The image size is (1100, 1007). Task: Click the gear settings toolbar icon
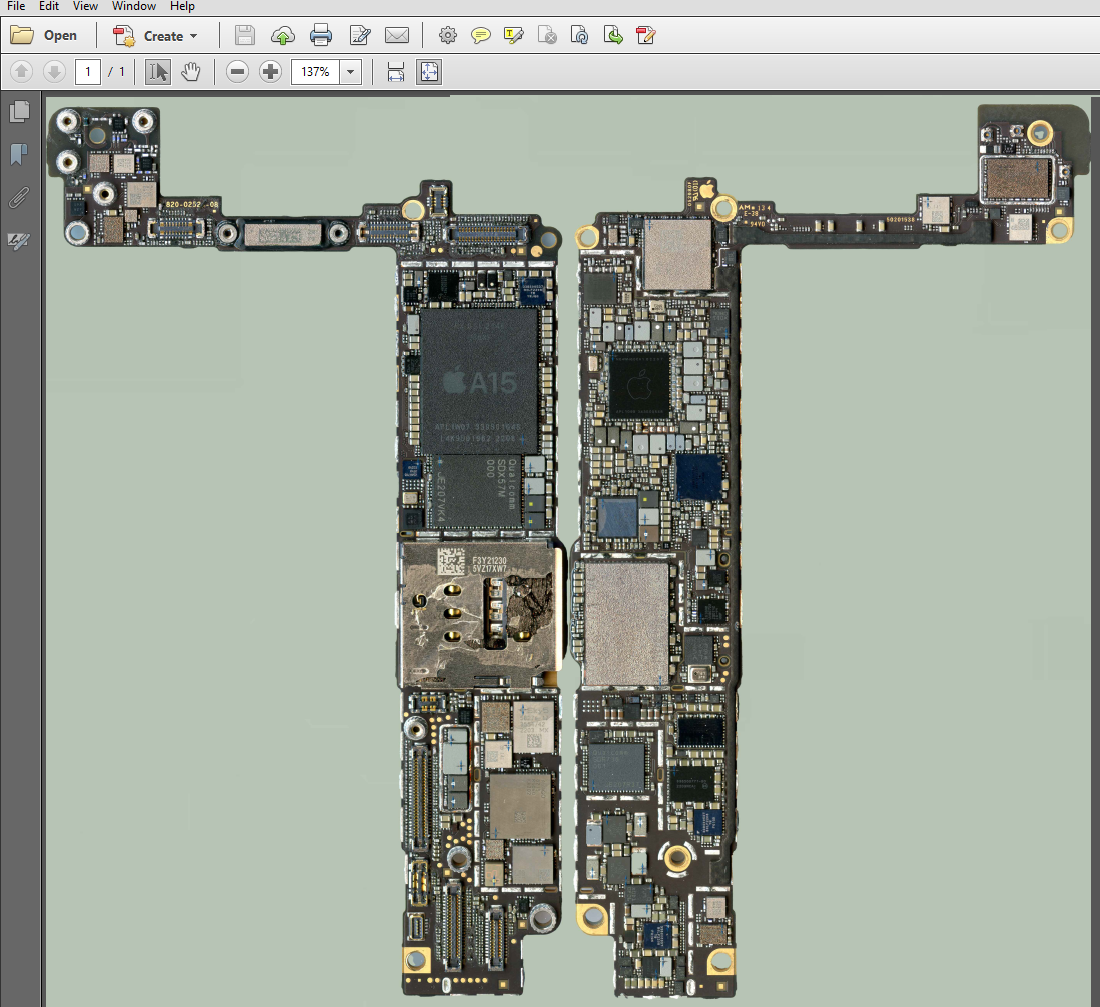[448, 36]
